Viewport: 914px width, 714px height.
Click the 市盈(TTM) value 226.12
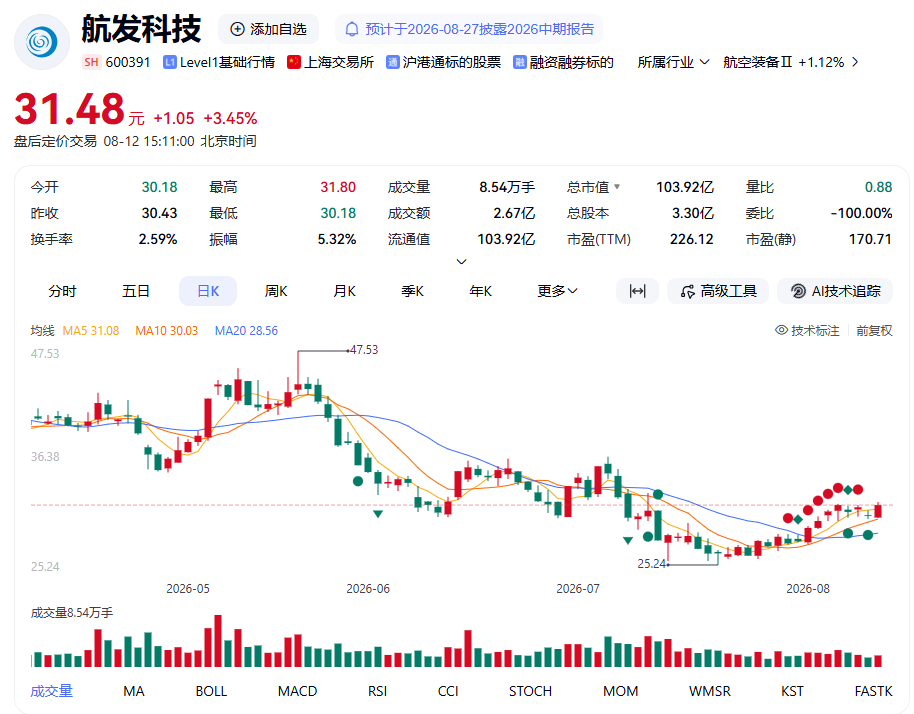691,239
